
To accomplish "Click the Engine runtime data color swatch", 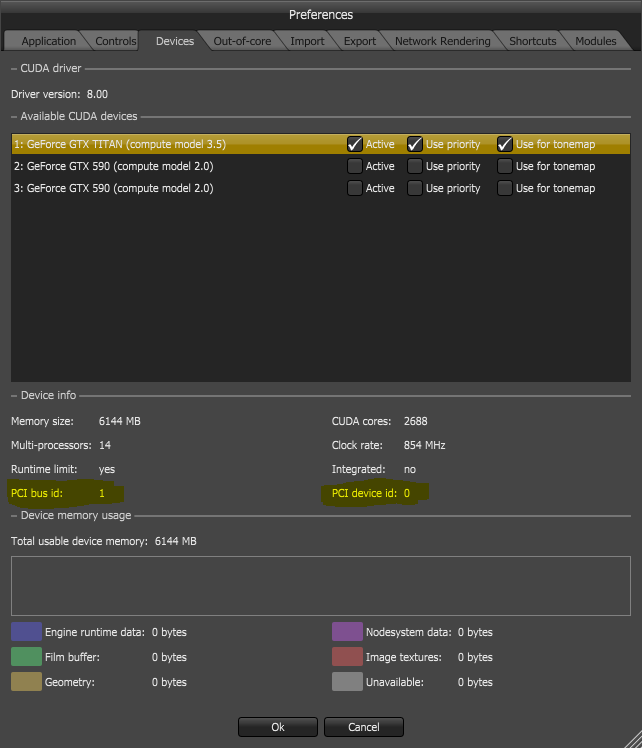I will [26, 631].
